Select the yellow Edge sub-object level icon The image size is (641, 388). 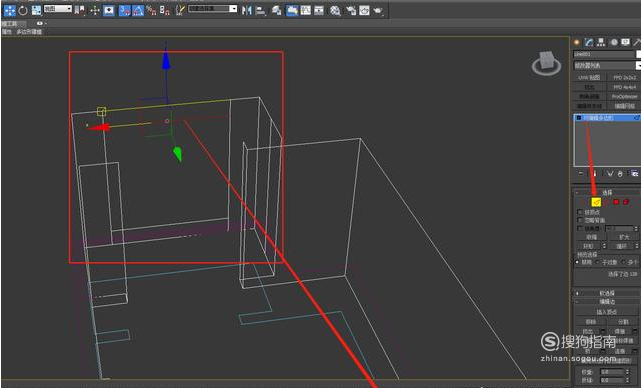(596, 202)
